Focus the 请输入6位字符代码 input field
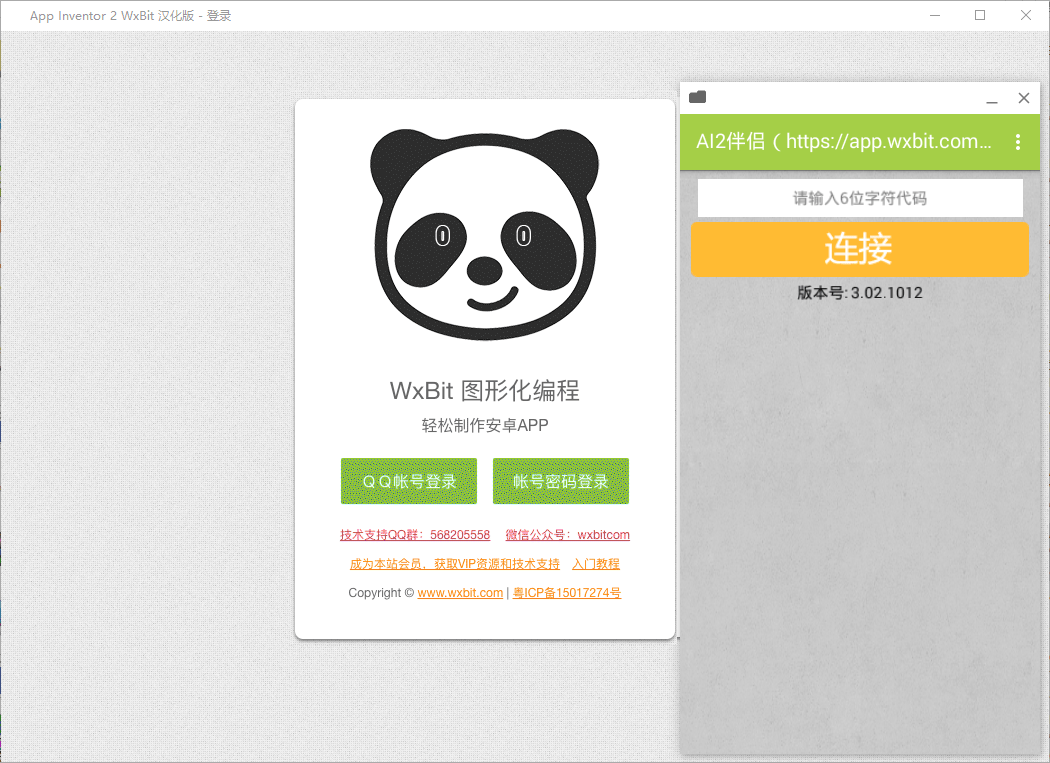Viewport: 1050px width, 763px height. [860, 198]
